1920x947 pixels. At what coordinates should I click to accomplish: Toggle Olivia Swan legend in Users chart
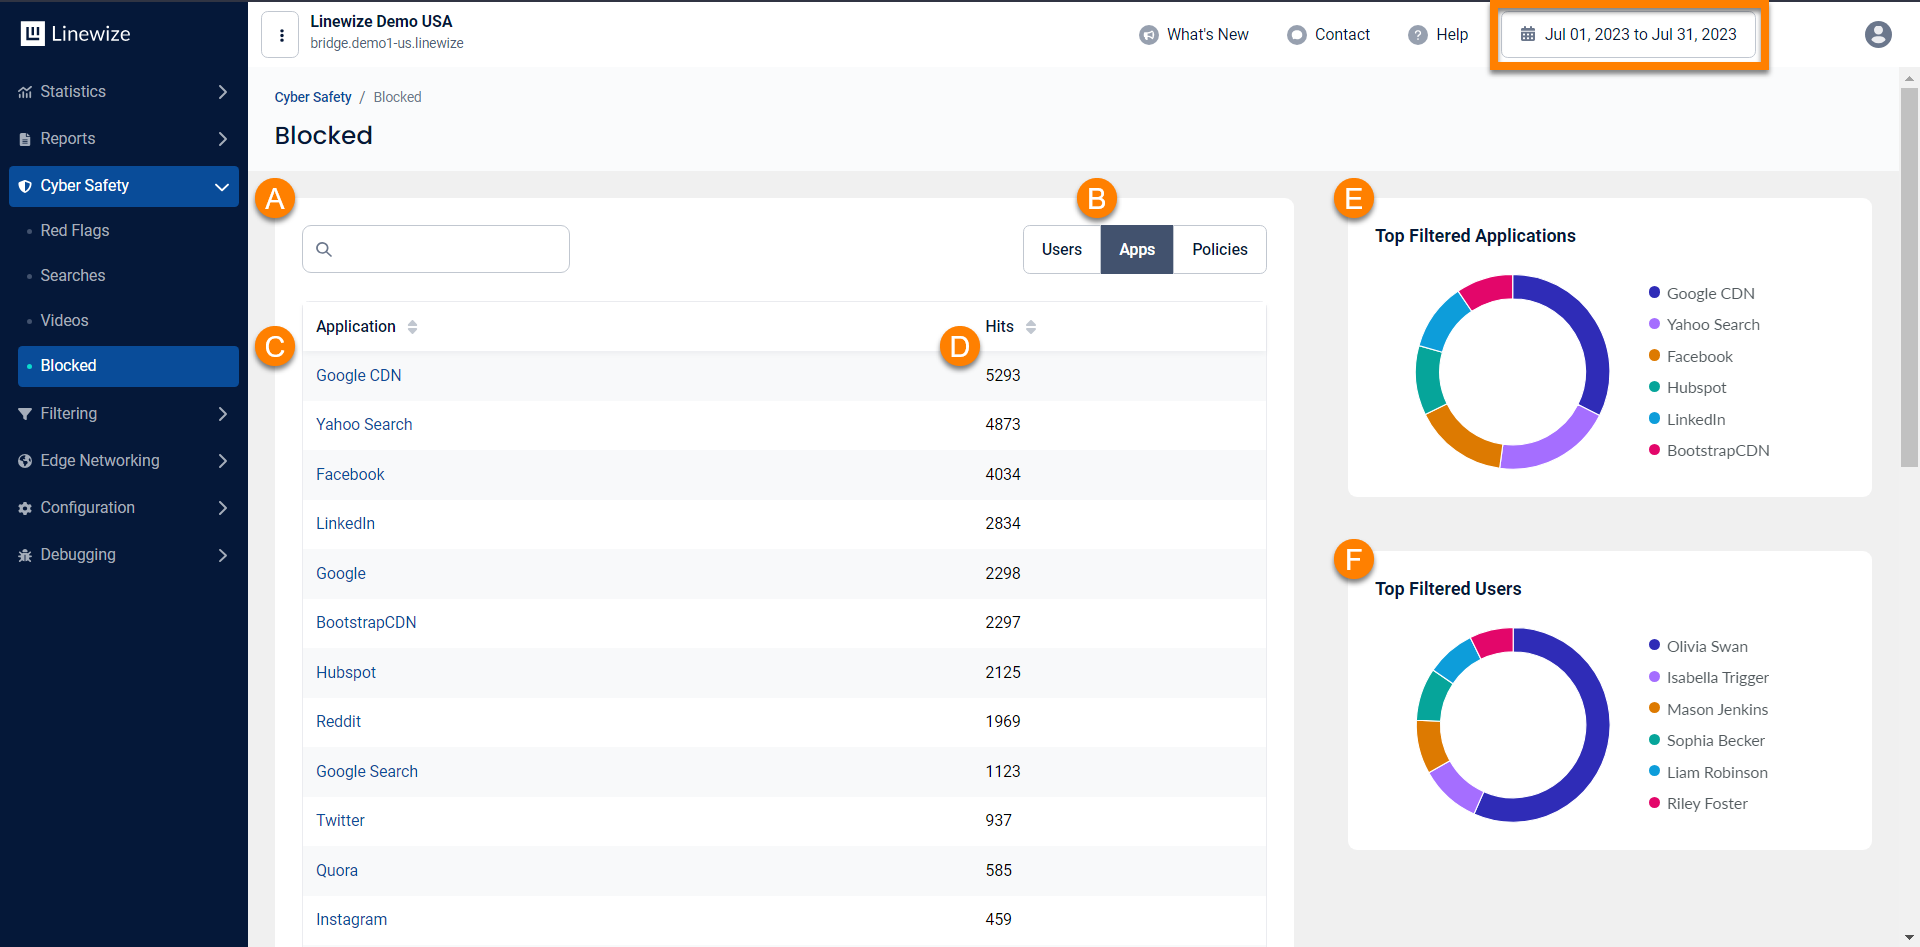pyautogui.click(x=1706, y=646)
